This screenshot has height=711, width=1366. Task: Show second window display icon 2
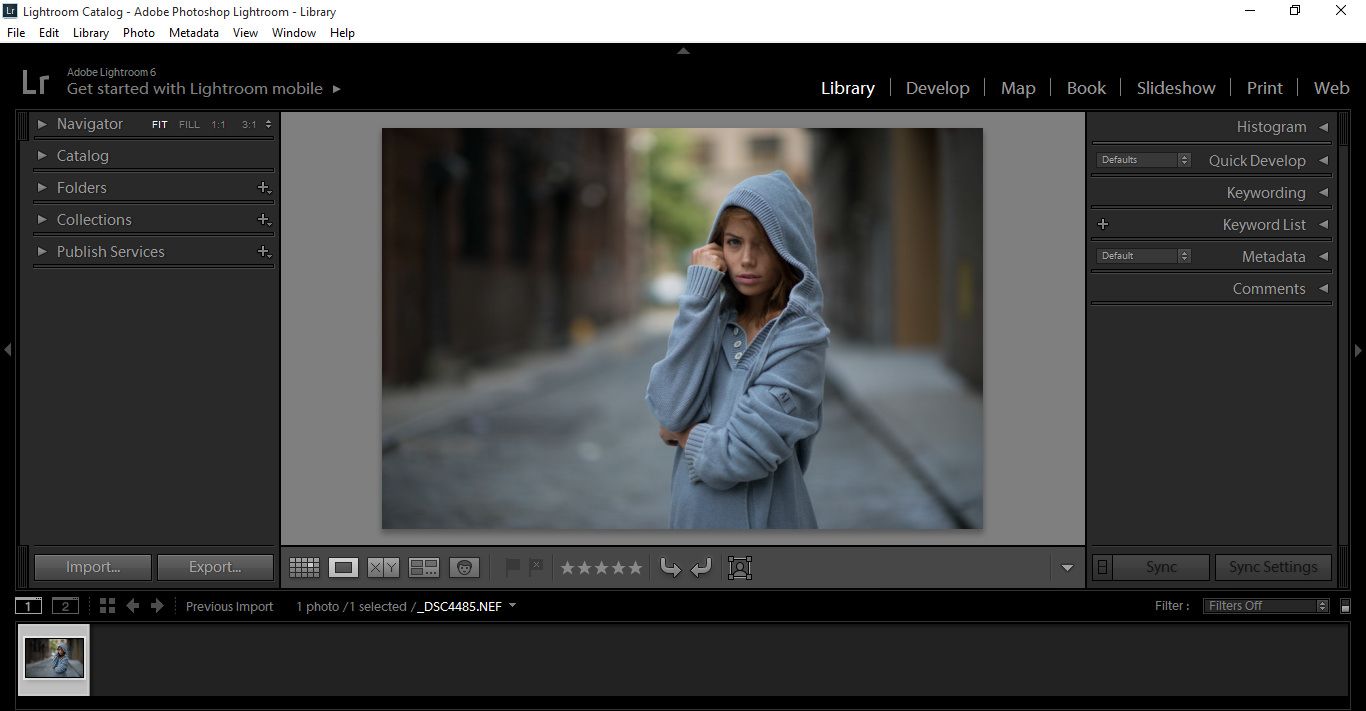tap(65, 606)
